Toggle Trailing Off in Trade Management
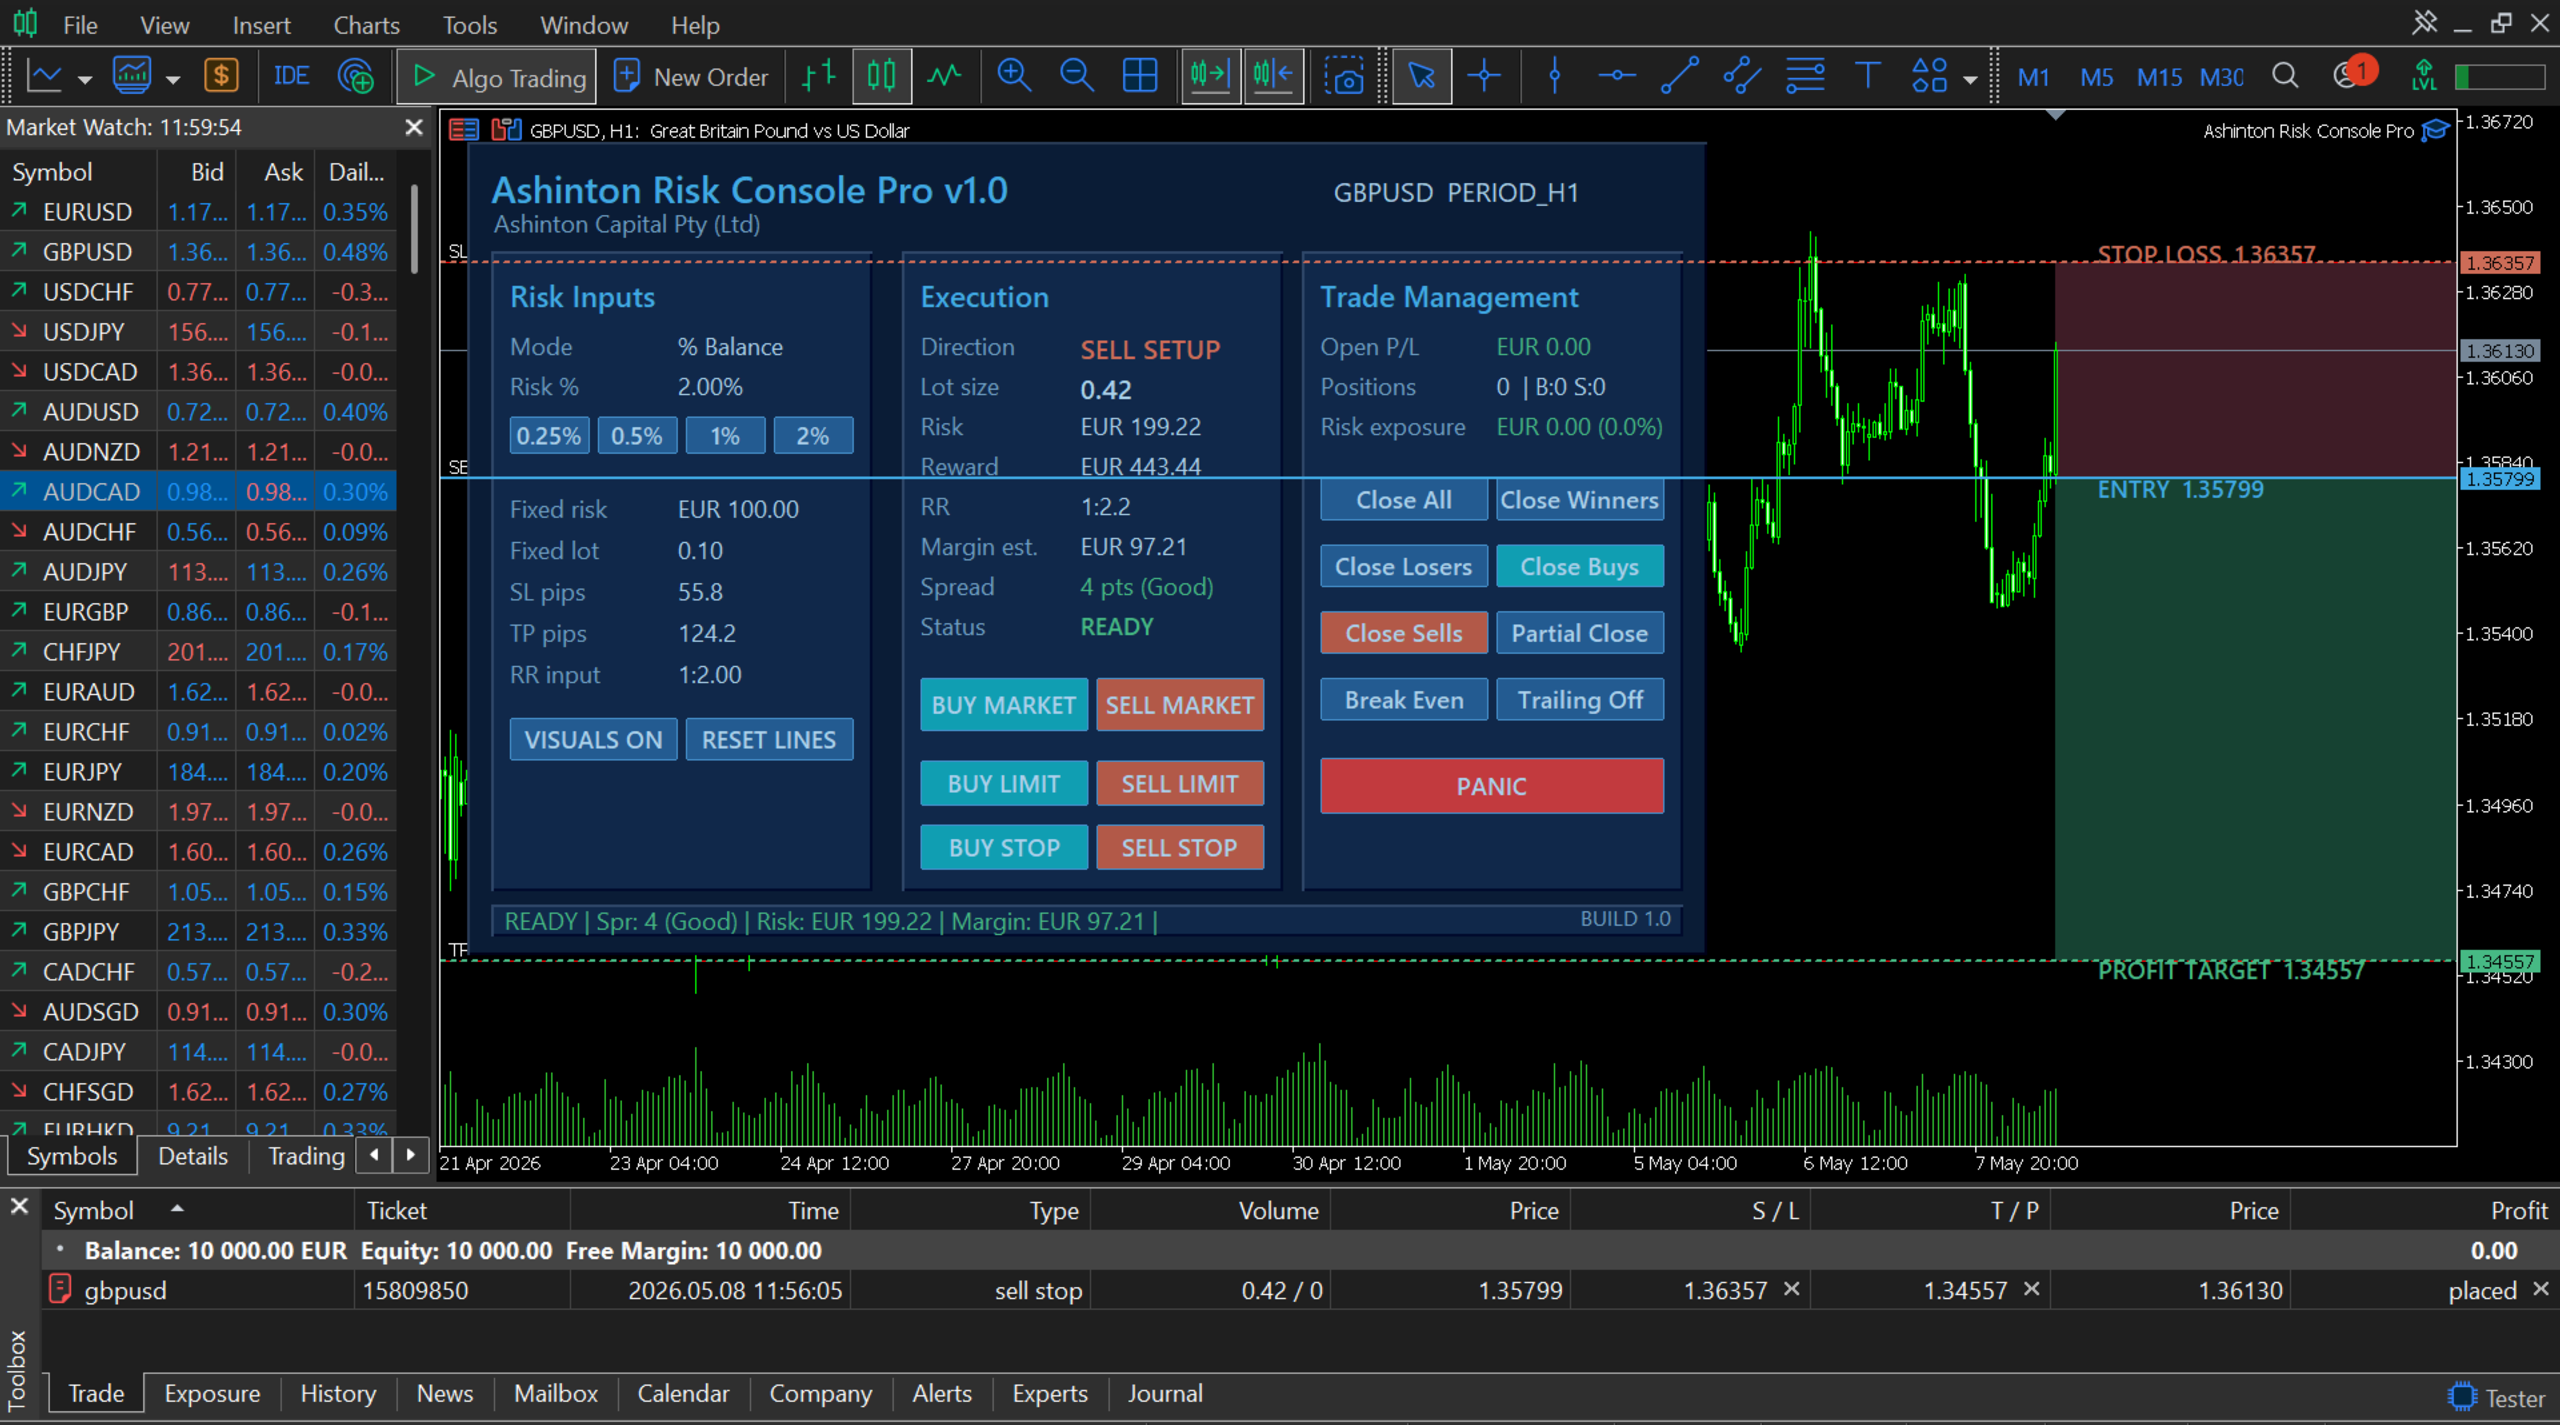Image resolution: width=2560 pixels, height=1425 pixels. click(x=1580, y=699)
